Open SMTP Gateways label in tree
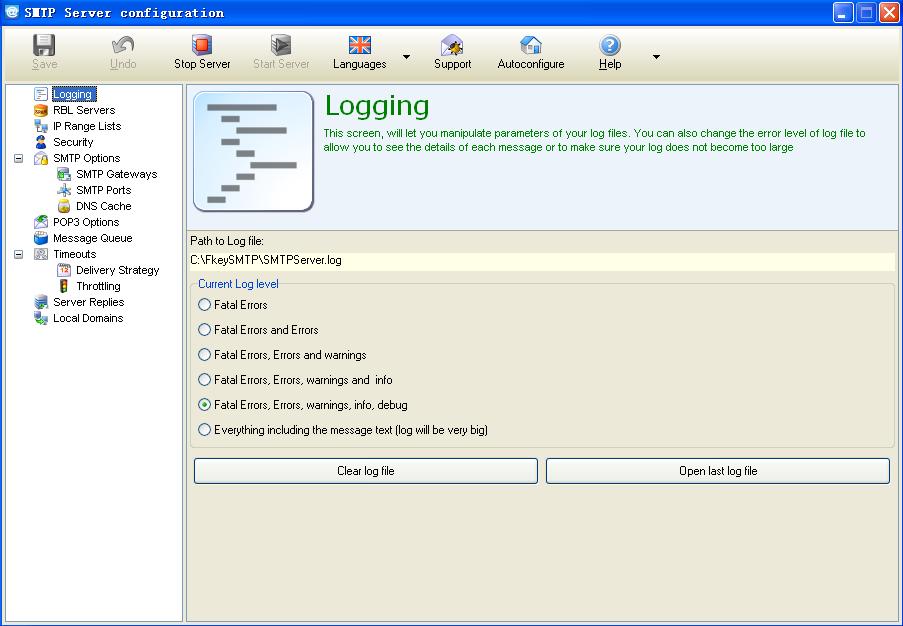The height and width of the screenshot is (626, 903). (116, 174)
